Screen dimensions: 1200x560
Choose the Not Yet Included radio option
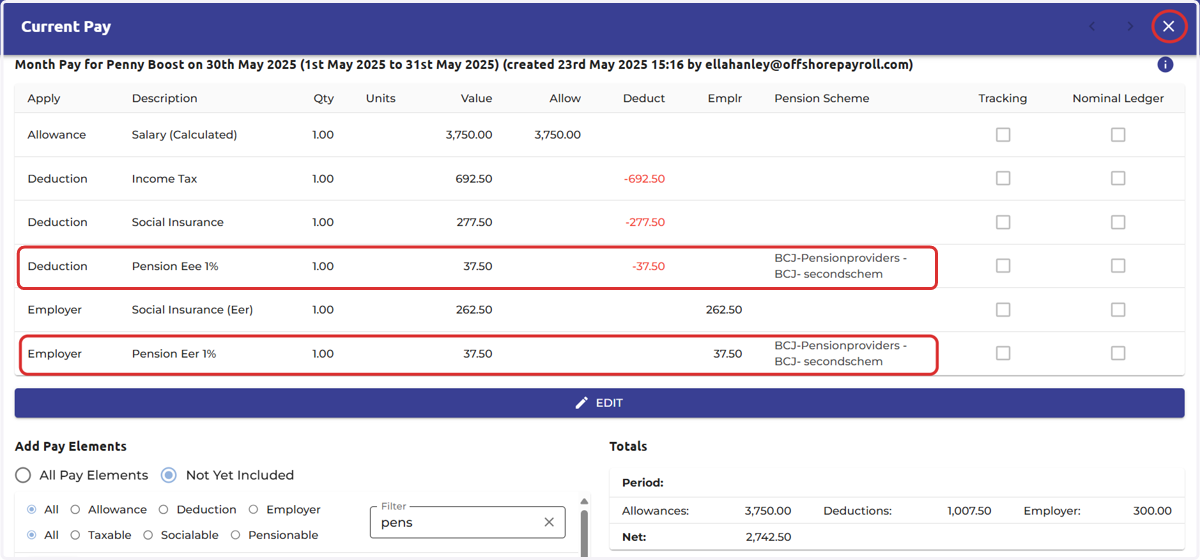169,475
